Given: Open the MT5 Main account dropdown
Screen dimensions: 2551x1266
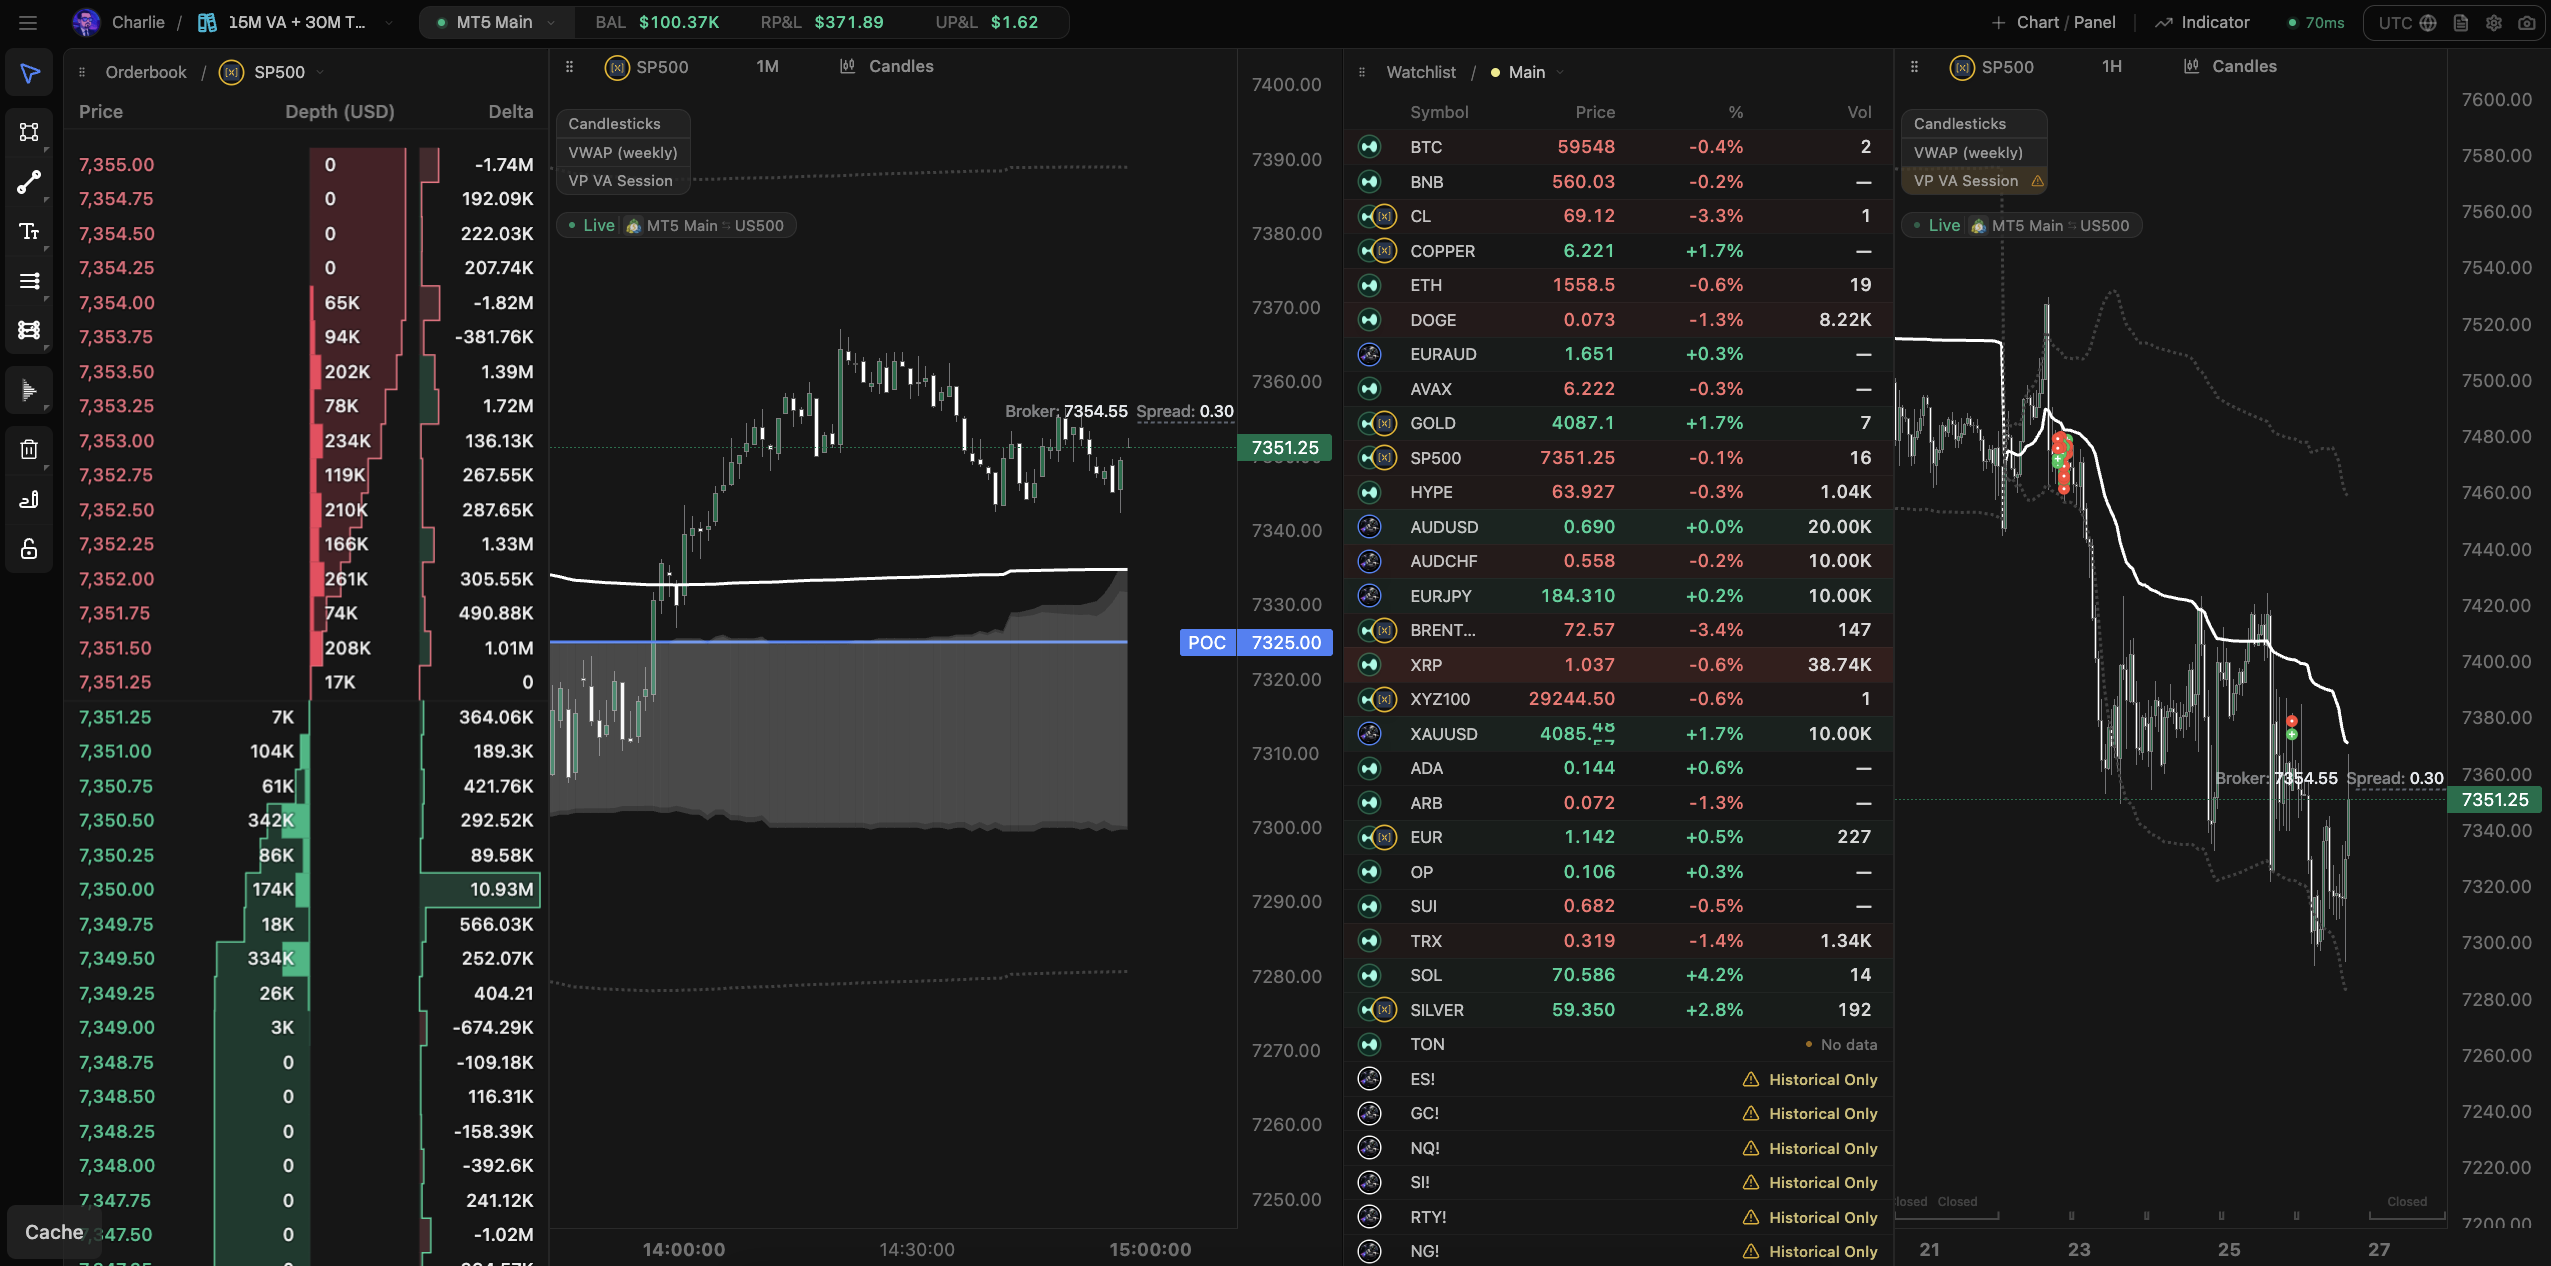Looking at the screenshot, I should [497, 22].
